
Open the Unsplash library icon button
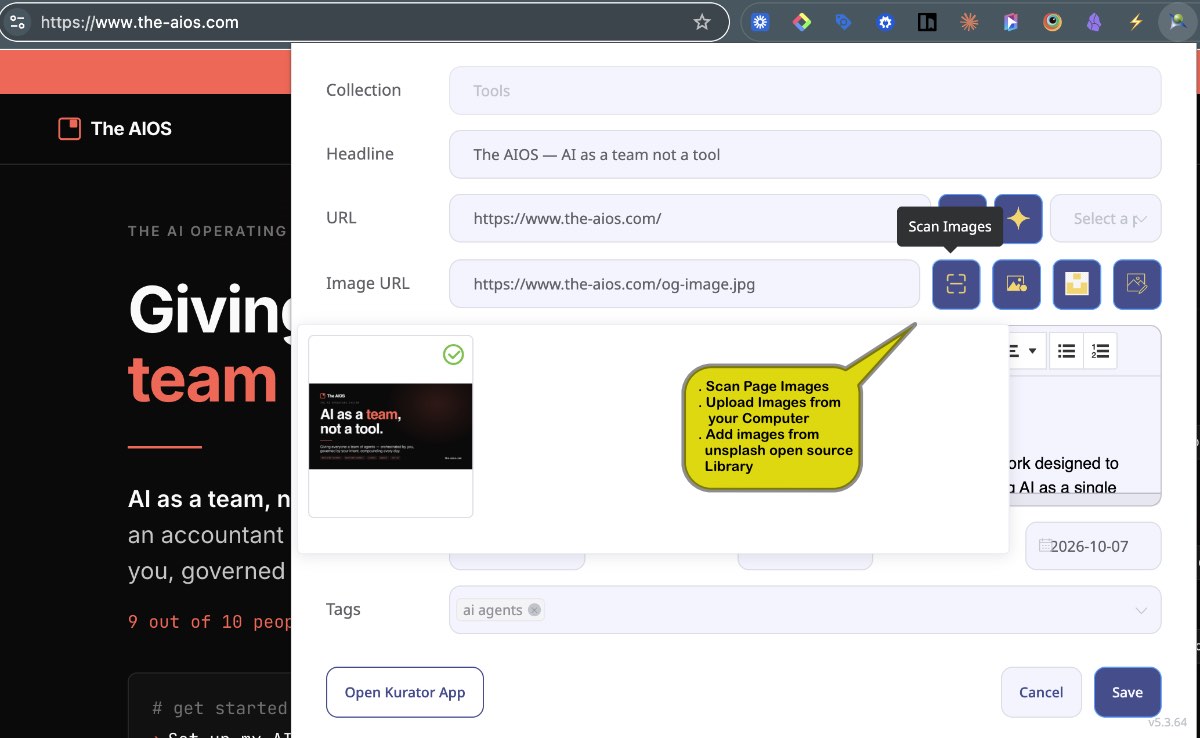[1076, 284]
